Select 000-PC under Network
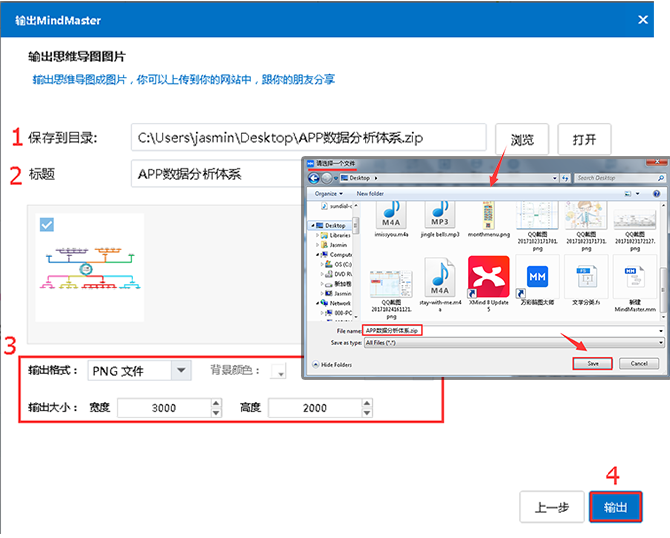The height and width of the screenshot is (538, 670). coord(342,313)
